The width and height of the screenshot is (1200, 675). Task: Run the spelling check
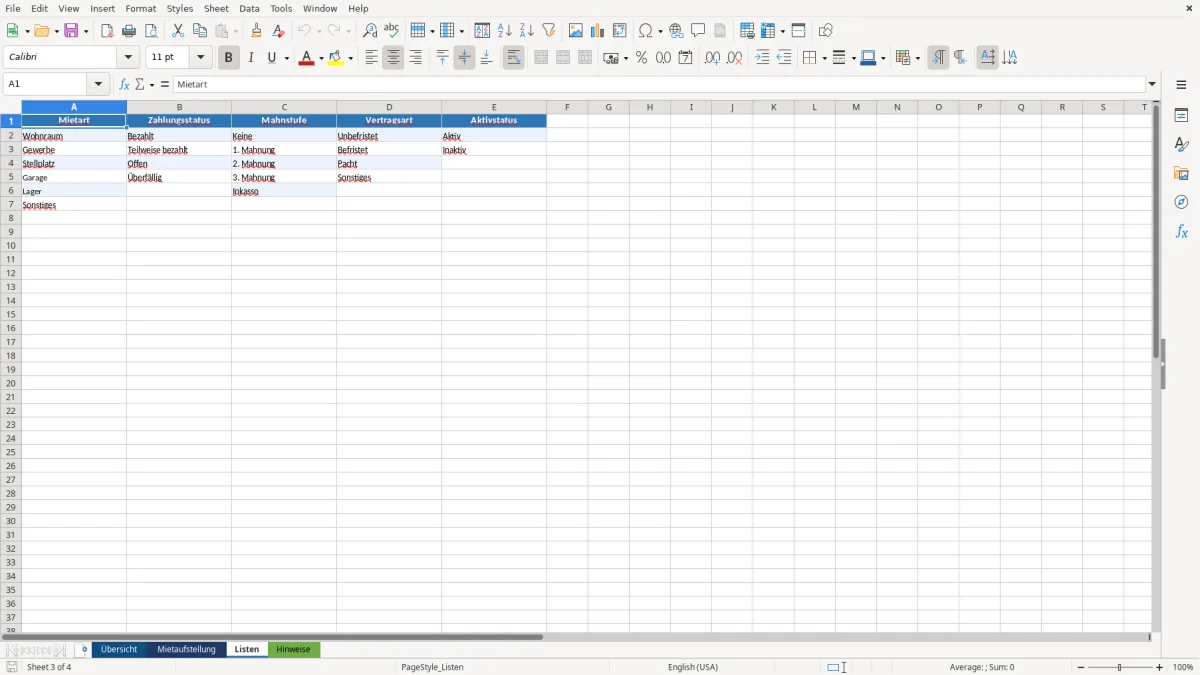(392, 31)
